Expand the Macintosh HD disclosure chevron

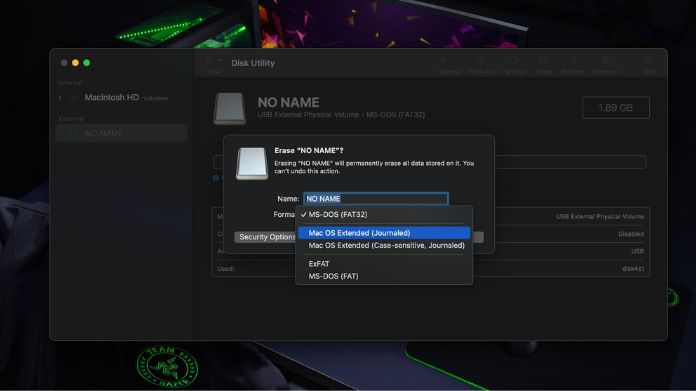coord(60,98)
